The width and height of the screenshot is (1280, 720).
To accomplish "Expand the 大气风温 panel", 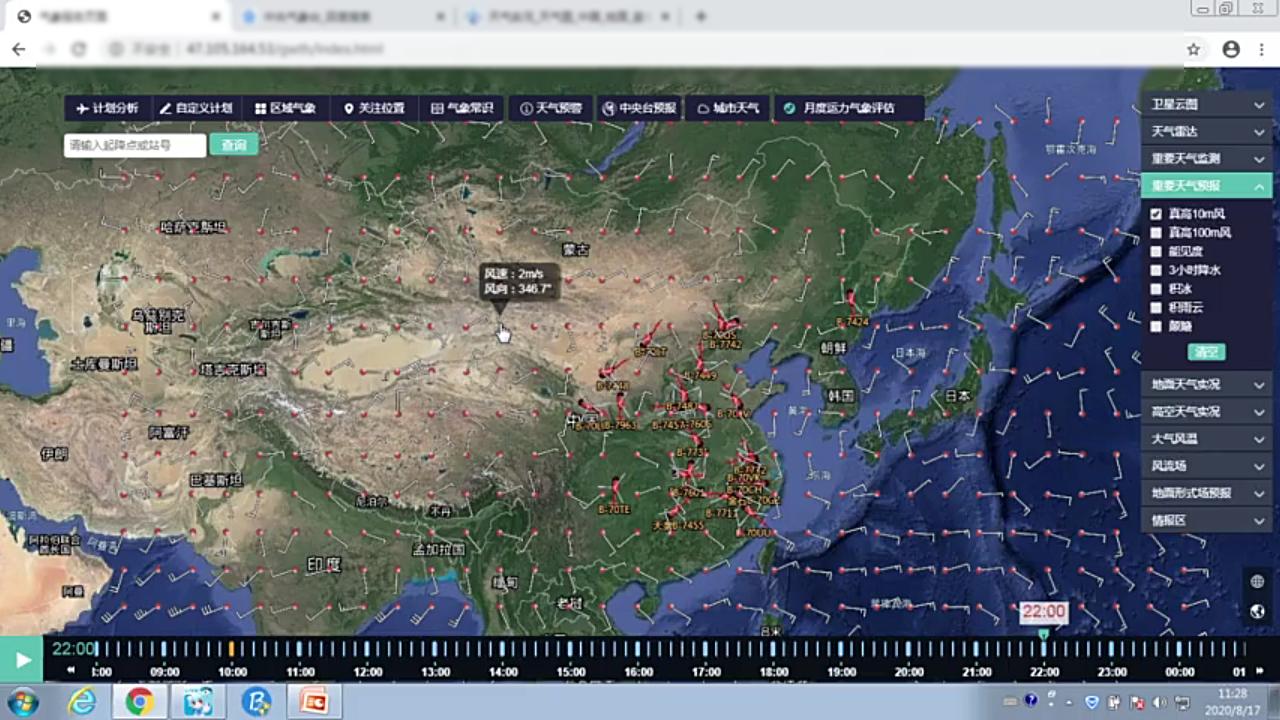I will tap(1206, 438).
